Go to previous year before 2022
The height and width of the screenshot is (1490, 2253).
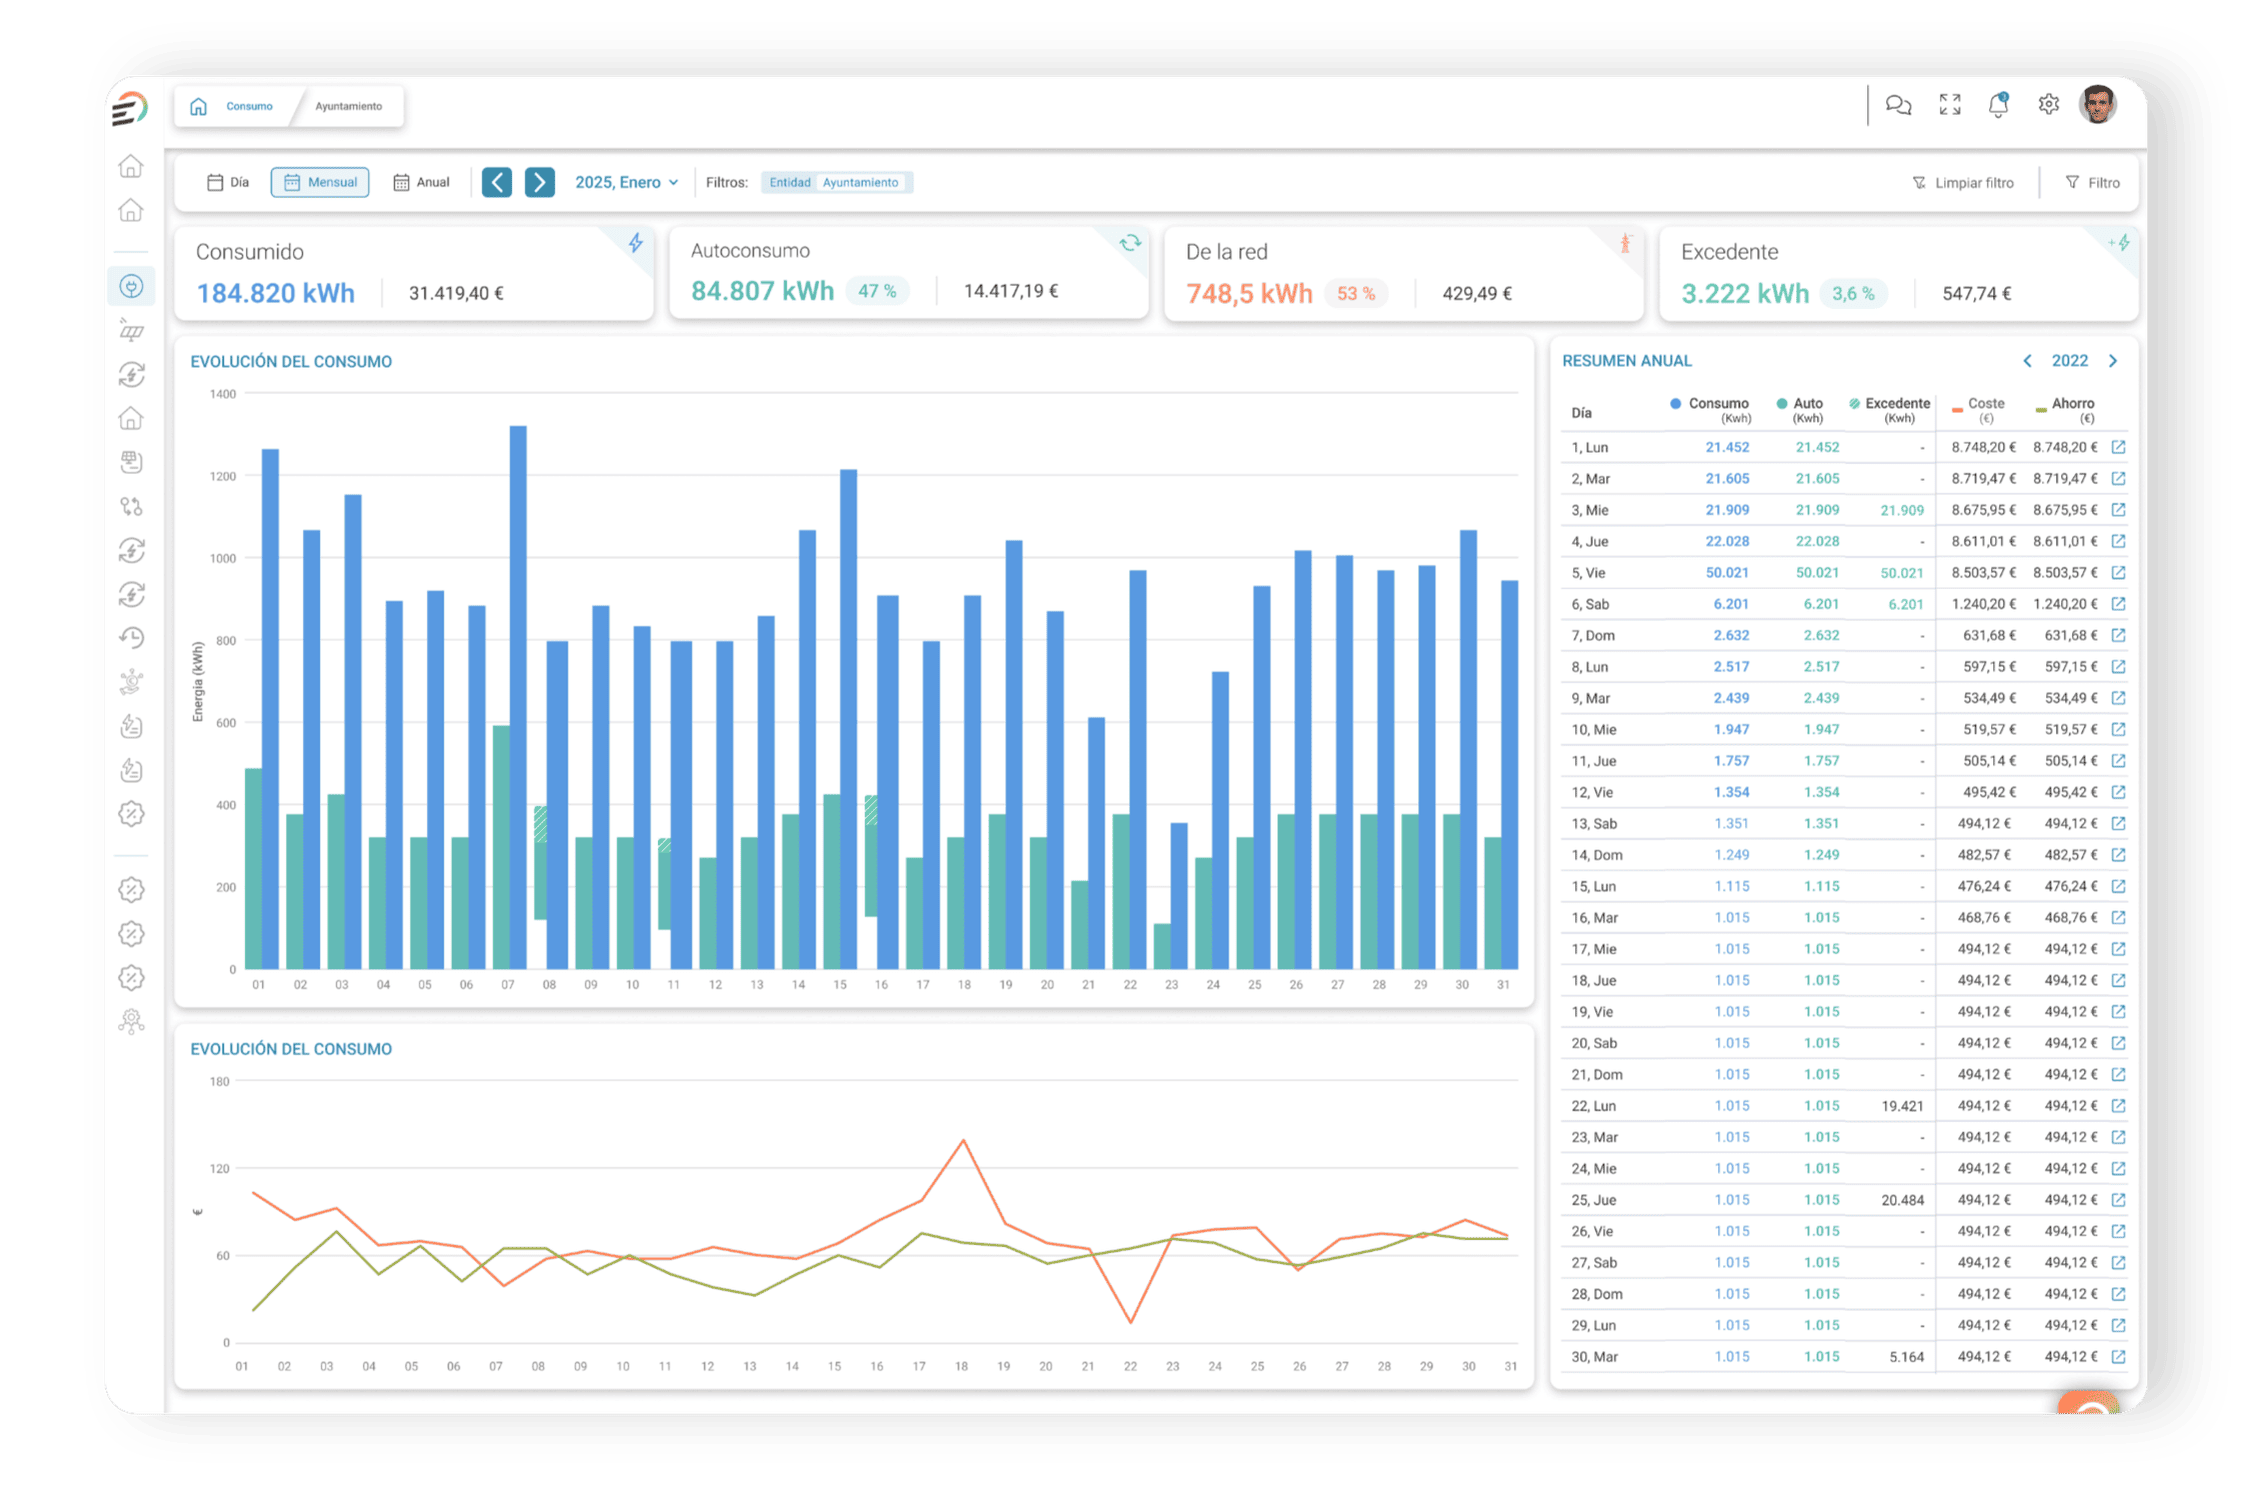(x=2027, y=361)
